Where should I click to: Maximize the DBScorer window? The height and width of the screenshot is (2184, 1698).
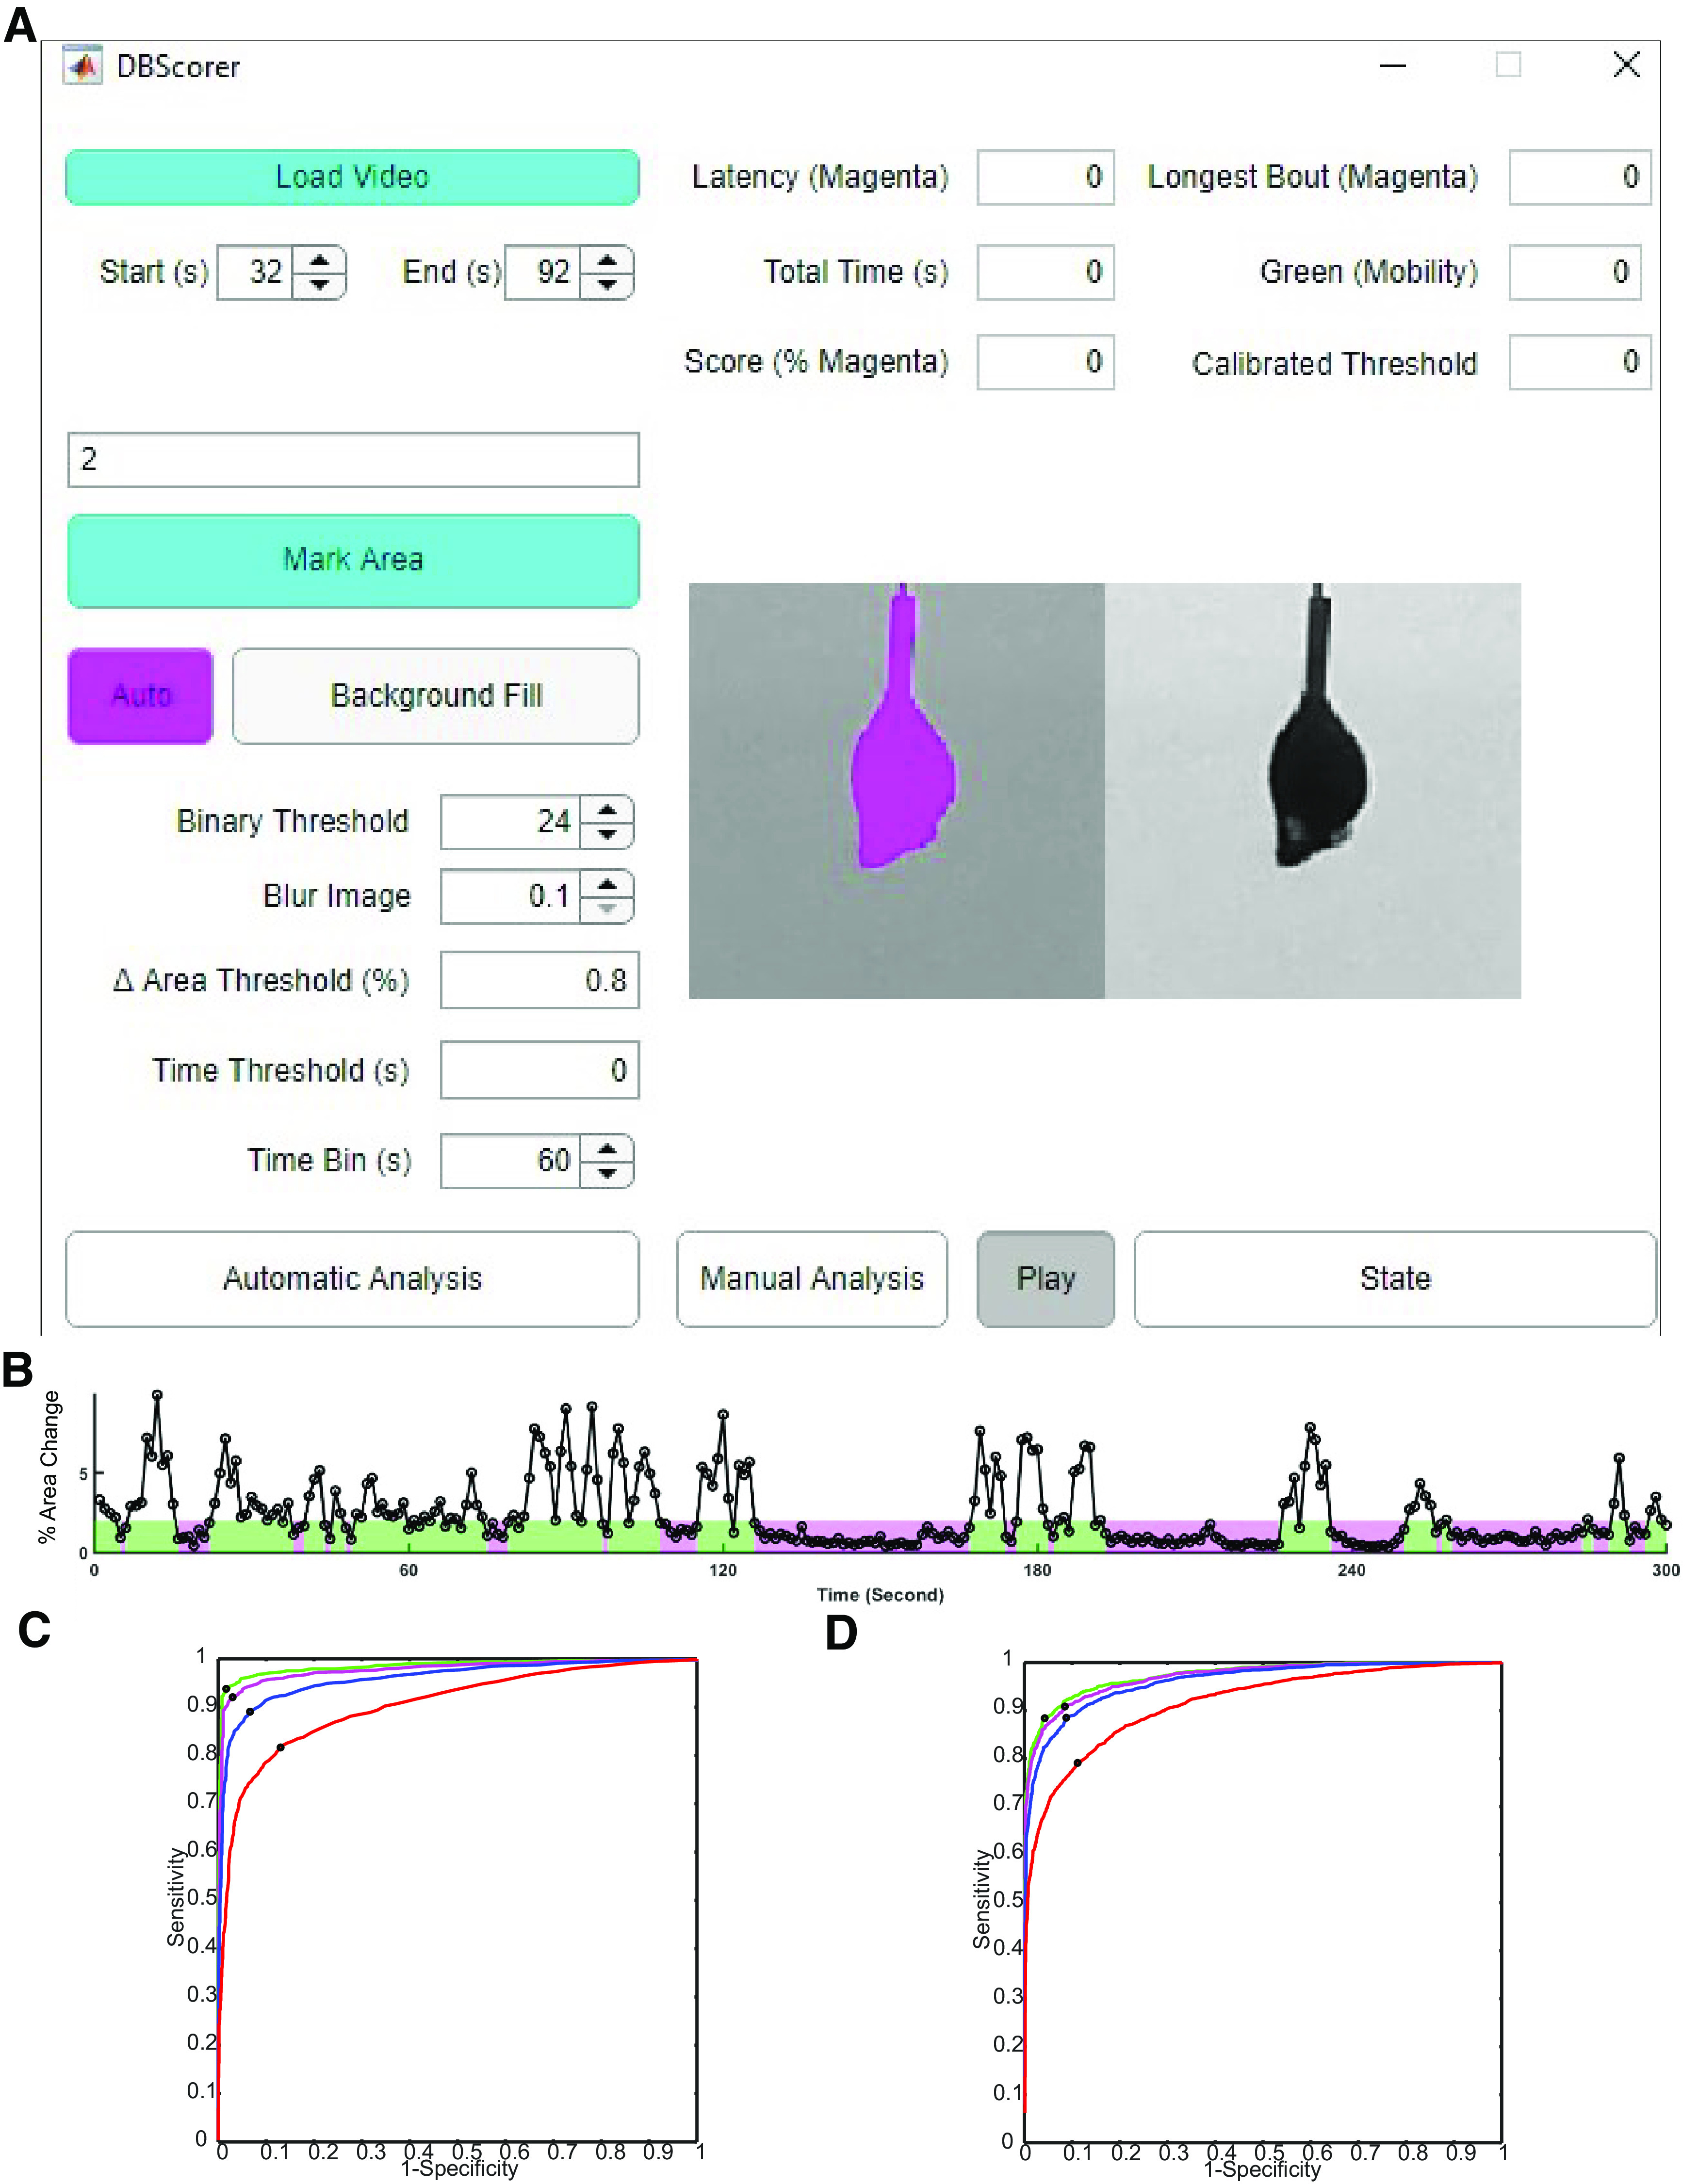pyautogui.click(x=1509, y=66)
